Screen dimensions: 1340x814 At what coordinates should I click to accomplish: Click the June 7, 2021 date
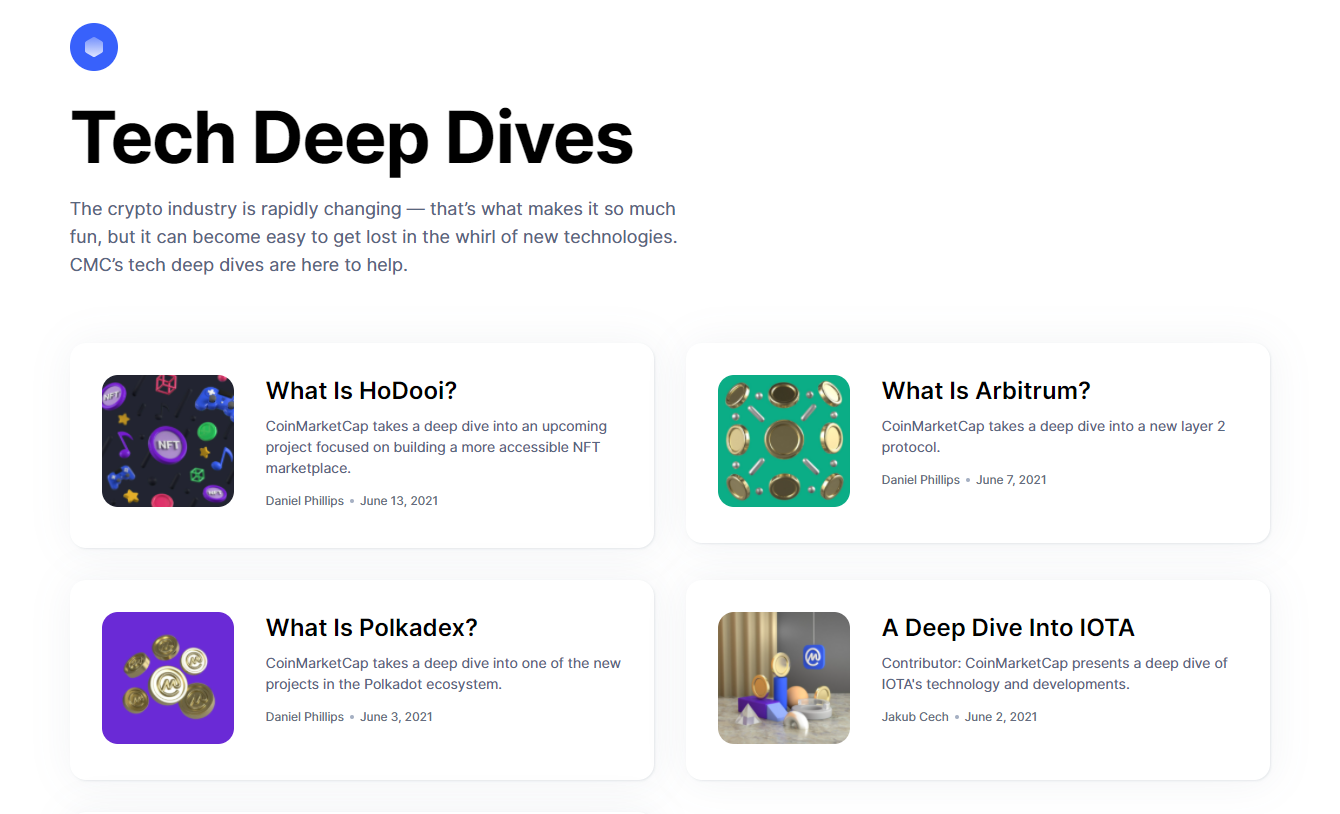pos(1011,480)
